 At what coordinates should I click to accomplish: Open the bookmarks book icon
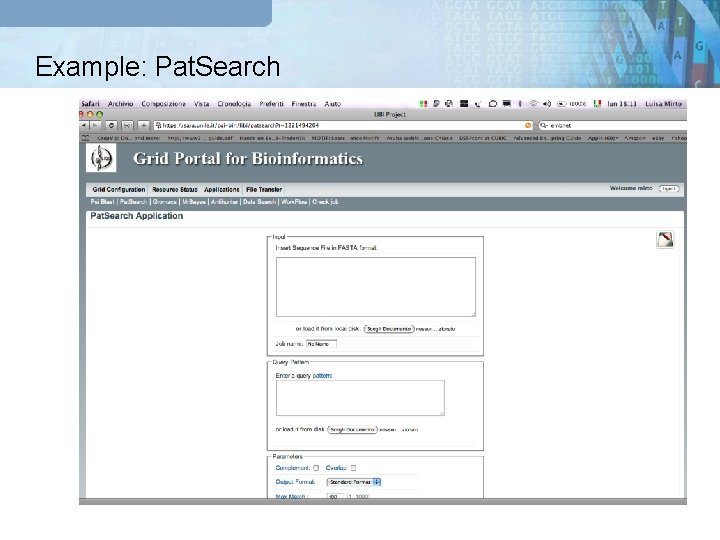[x=85, y=138]
